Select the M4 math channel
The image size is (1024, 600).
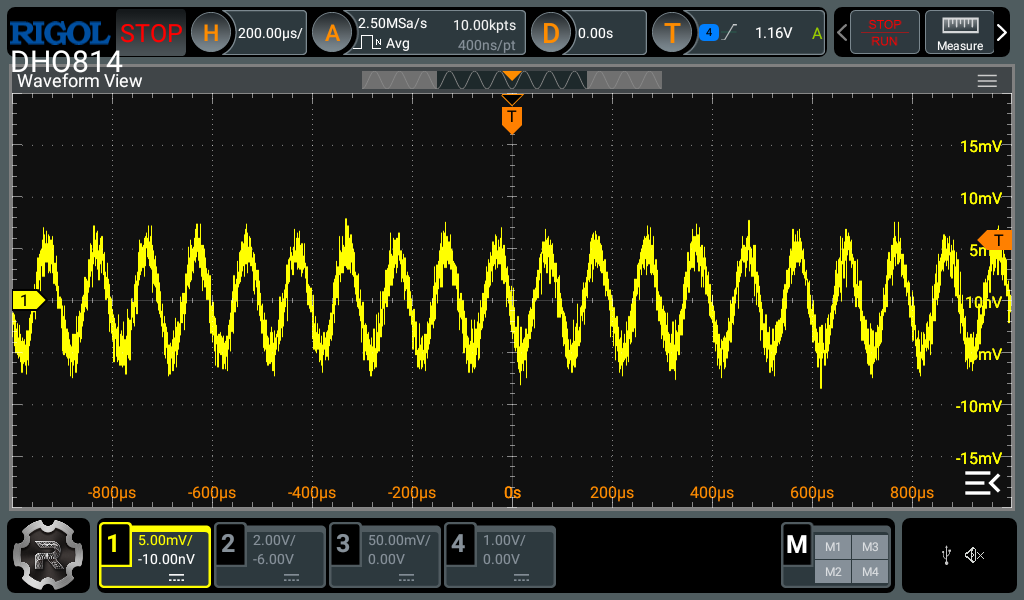[x=870, y=571]
